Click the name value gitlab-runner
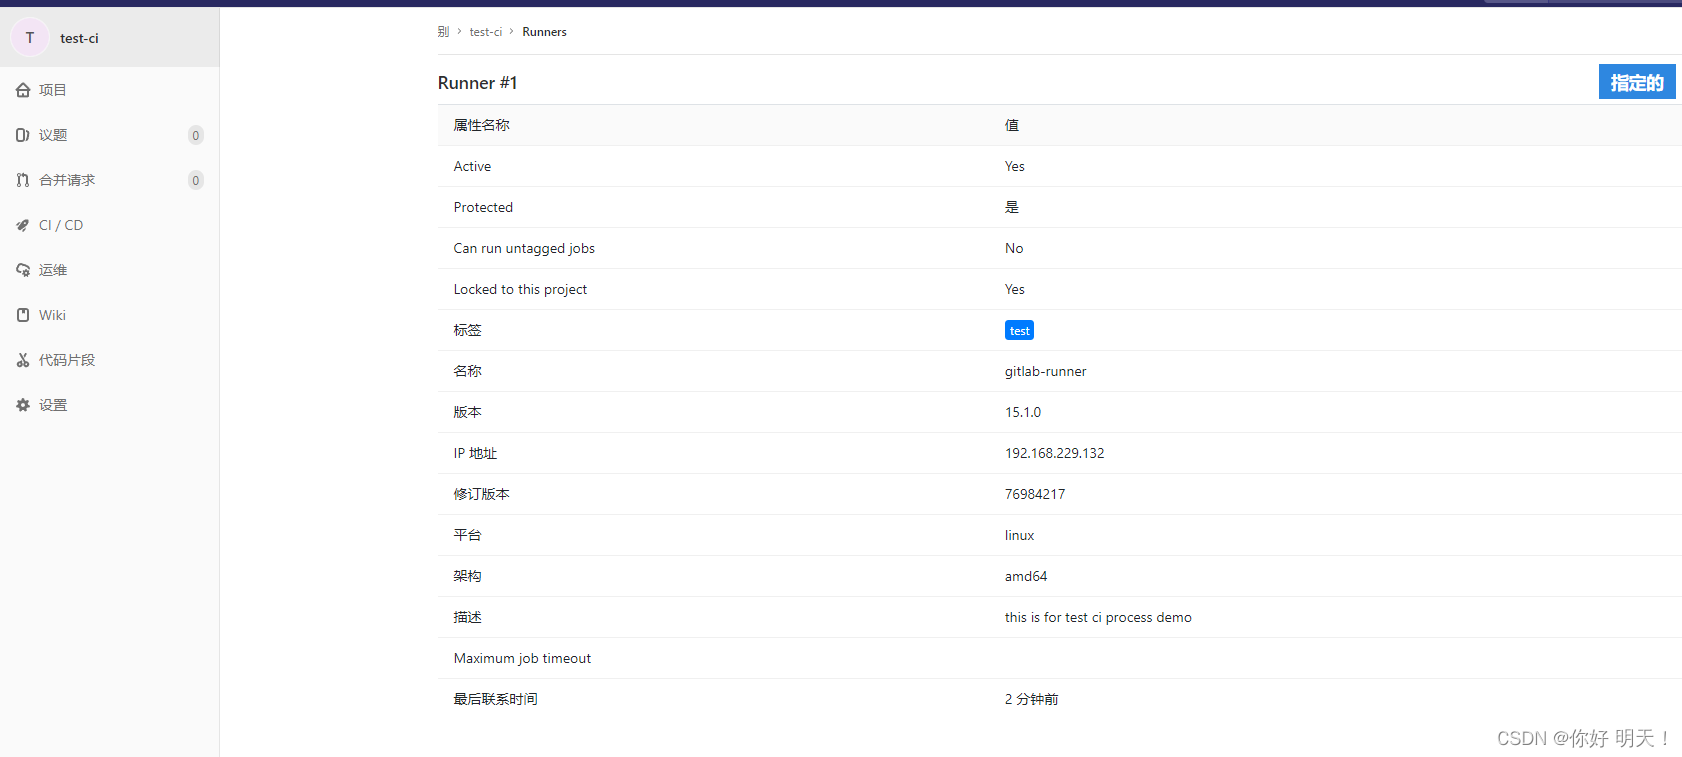Viewport: 1682px width, 757px height. click(x=1045, y=371)
